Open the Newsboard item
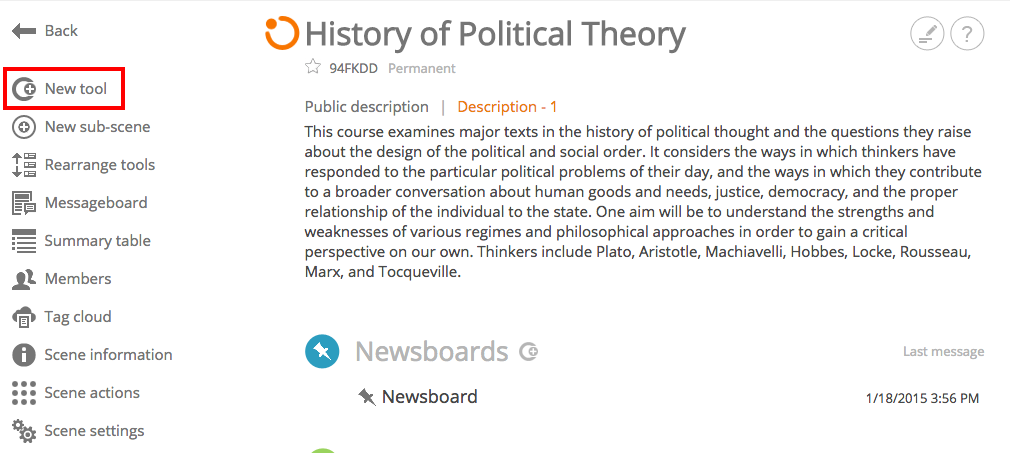The image size is (1010, 453). click(430, 396)
